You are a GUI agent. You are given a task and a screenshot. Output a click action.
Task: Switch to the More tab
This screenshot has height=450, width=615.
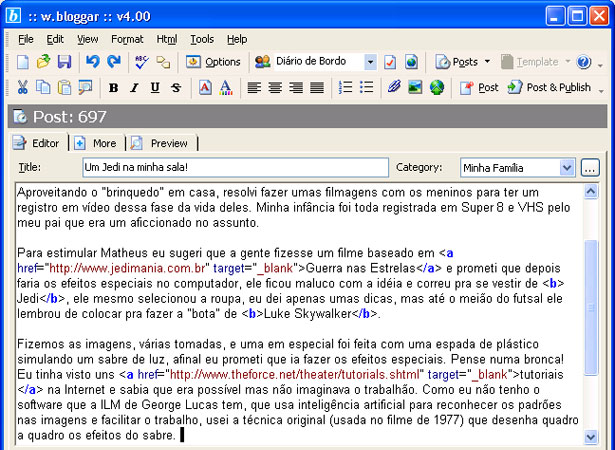[96, 143]
